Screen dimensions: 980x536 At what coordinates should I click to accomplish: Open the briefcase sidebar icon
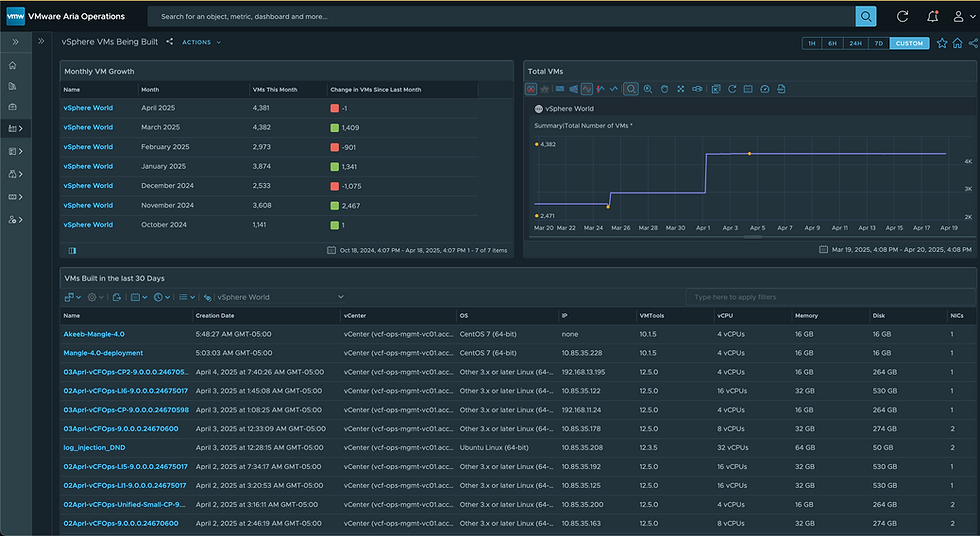click(12, 107)
